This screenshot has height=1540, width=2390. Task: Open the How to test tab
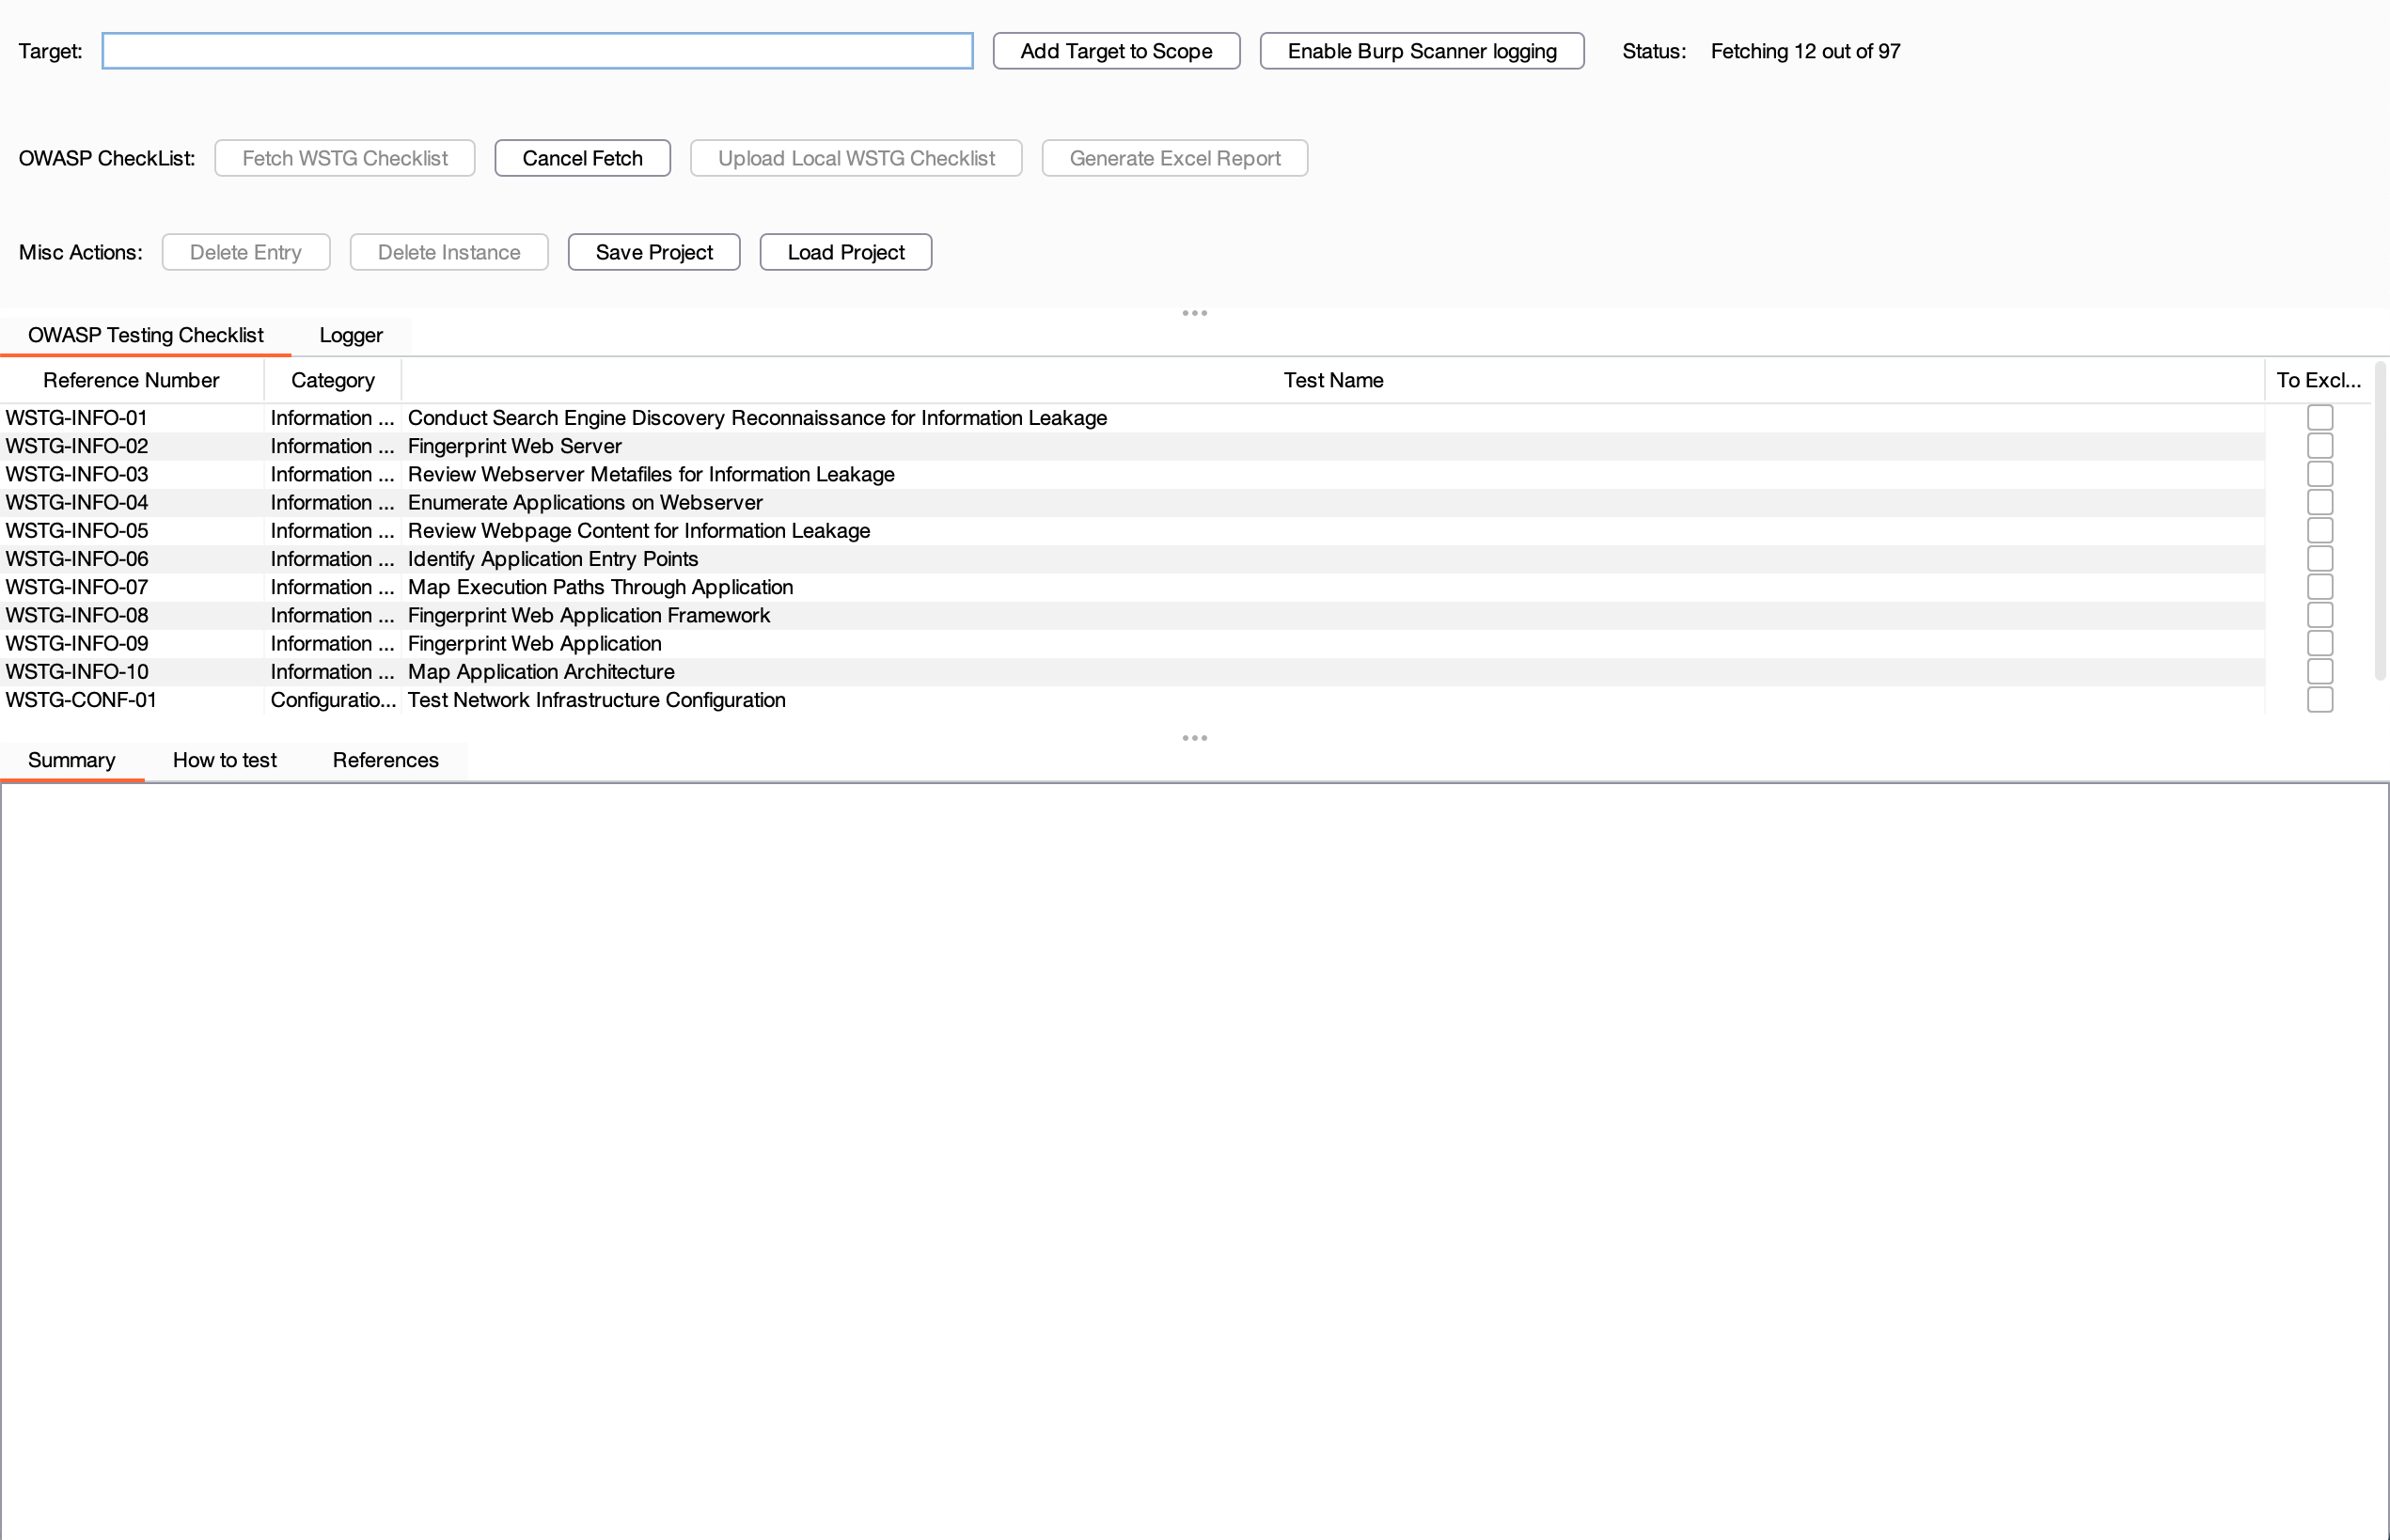pyautogui.click(x=225, y=760)
